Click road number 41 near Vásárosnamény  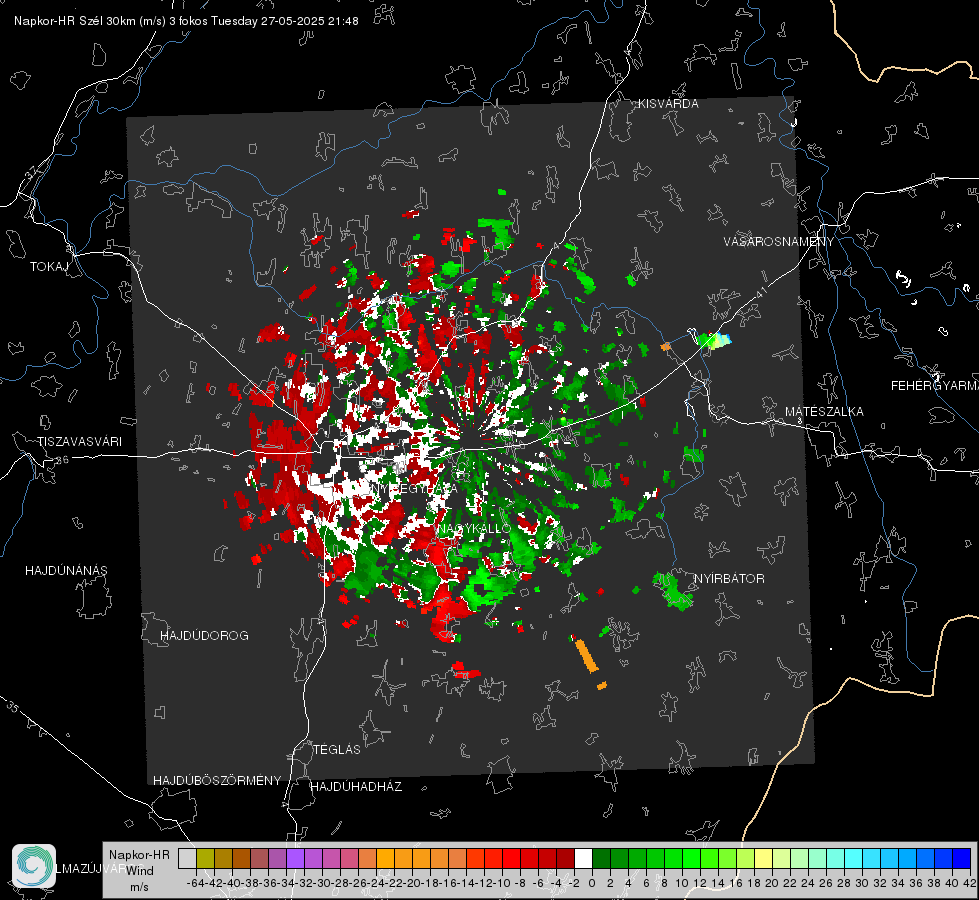761,292
